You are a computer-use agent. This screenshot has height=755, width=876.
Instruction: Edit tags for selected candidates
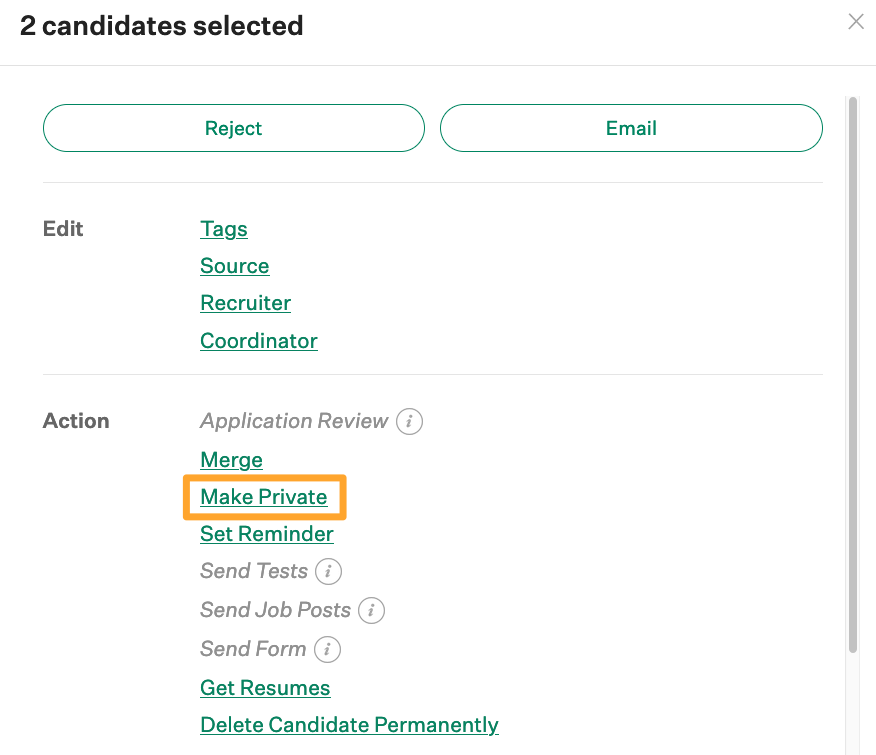click(x=223, y=229)
